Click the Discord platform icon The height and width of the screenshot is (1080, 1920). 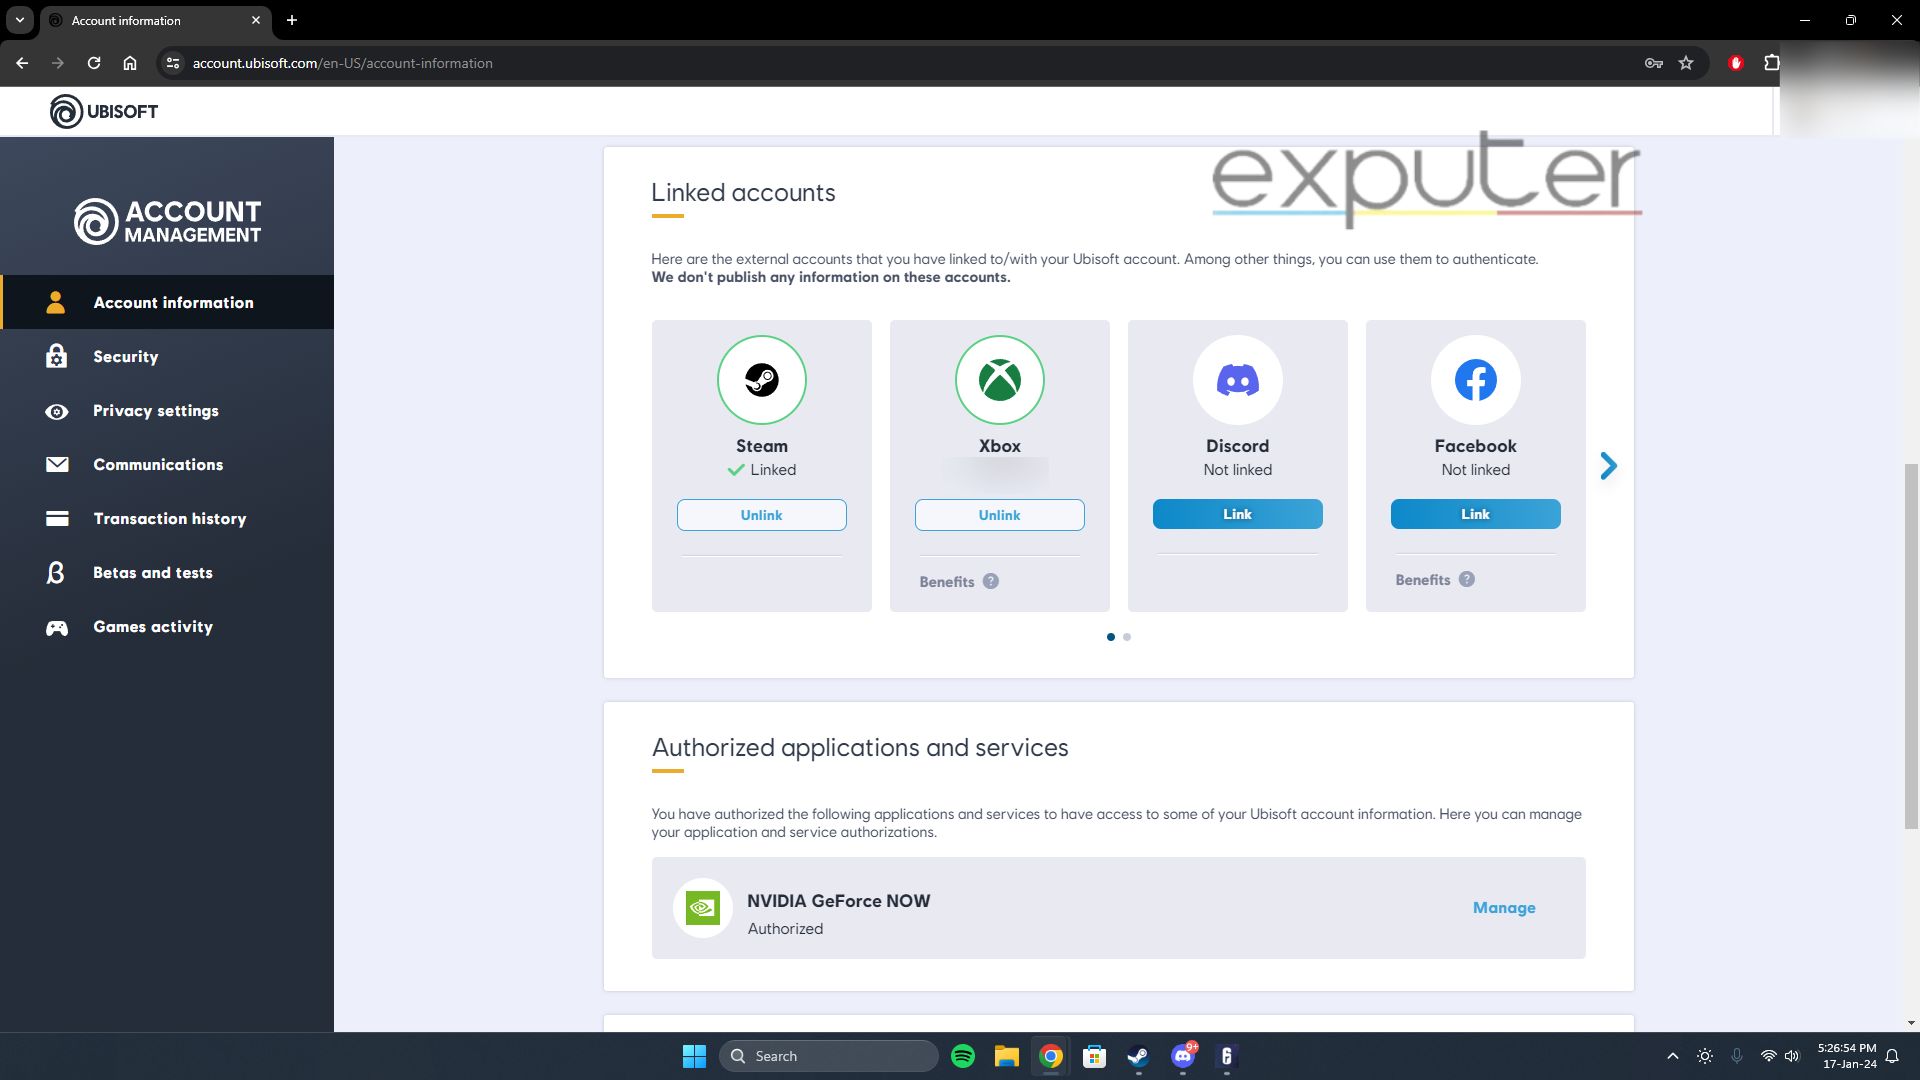click(1237, 380)
